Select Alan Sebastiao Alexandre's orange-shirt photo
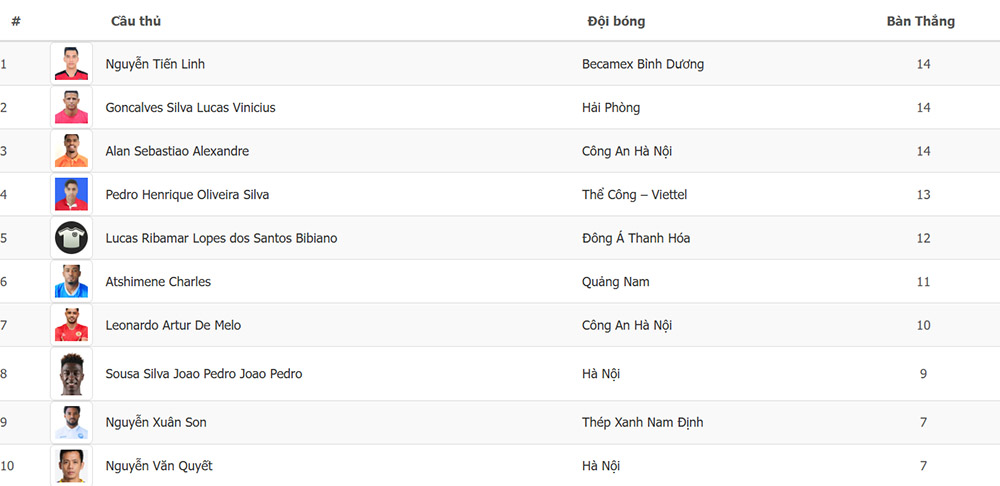This screenshot has width=1000, height=486. (71, 151)
